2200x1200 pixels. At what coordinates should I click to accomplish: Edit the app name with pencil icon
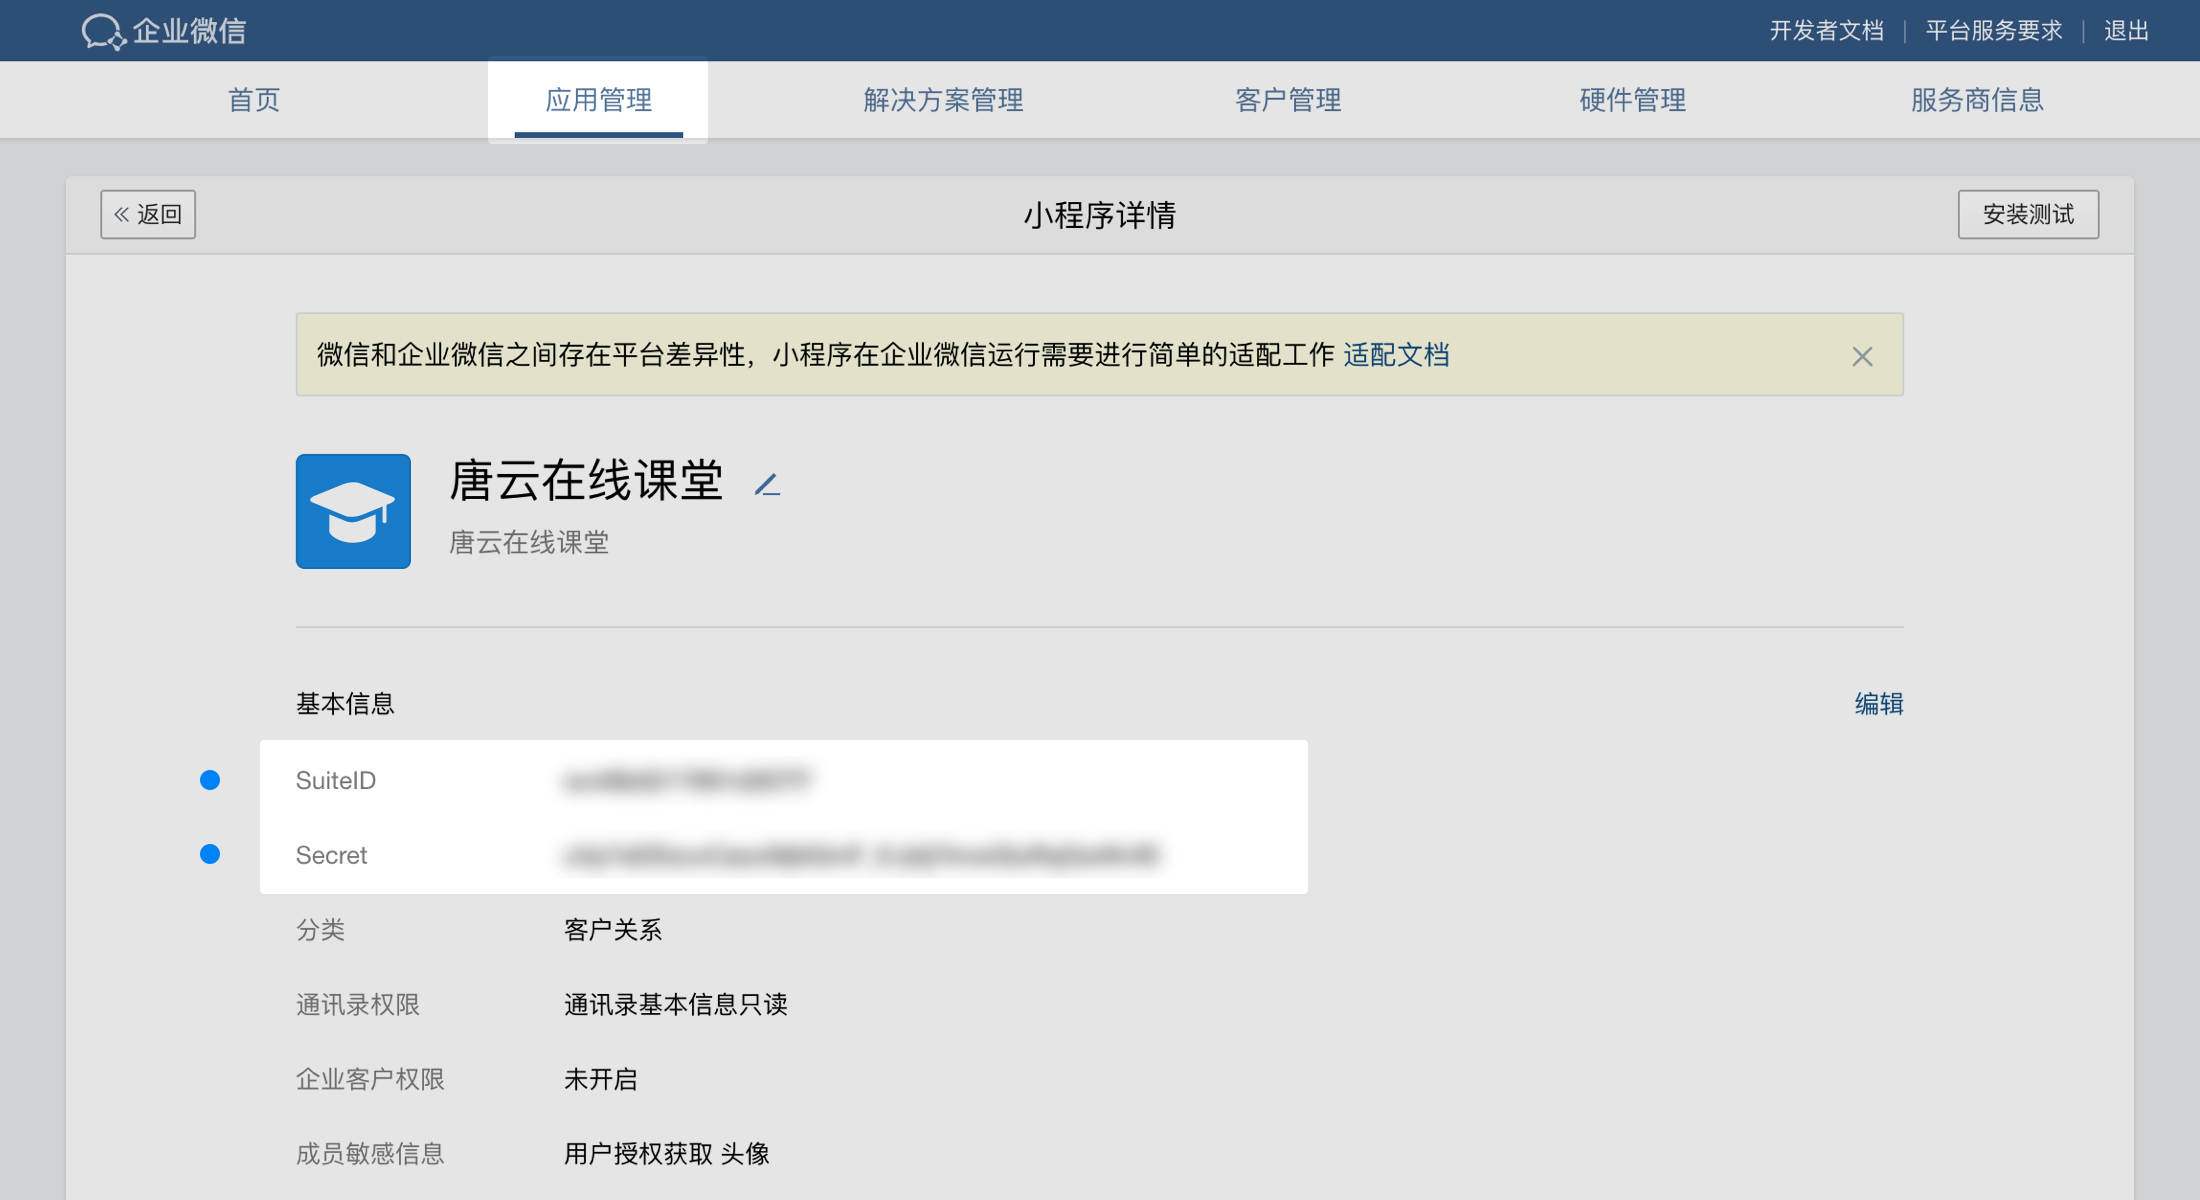pos(767,485)
